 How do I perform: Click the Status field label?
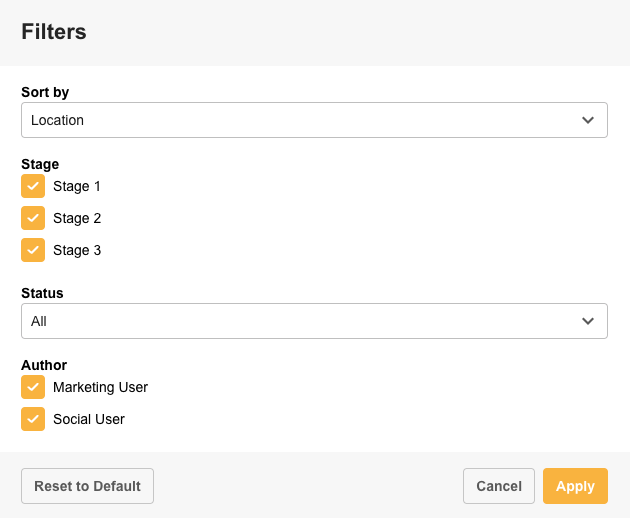click(42, 293)
